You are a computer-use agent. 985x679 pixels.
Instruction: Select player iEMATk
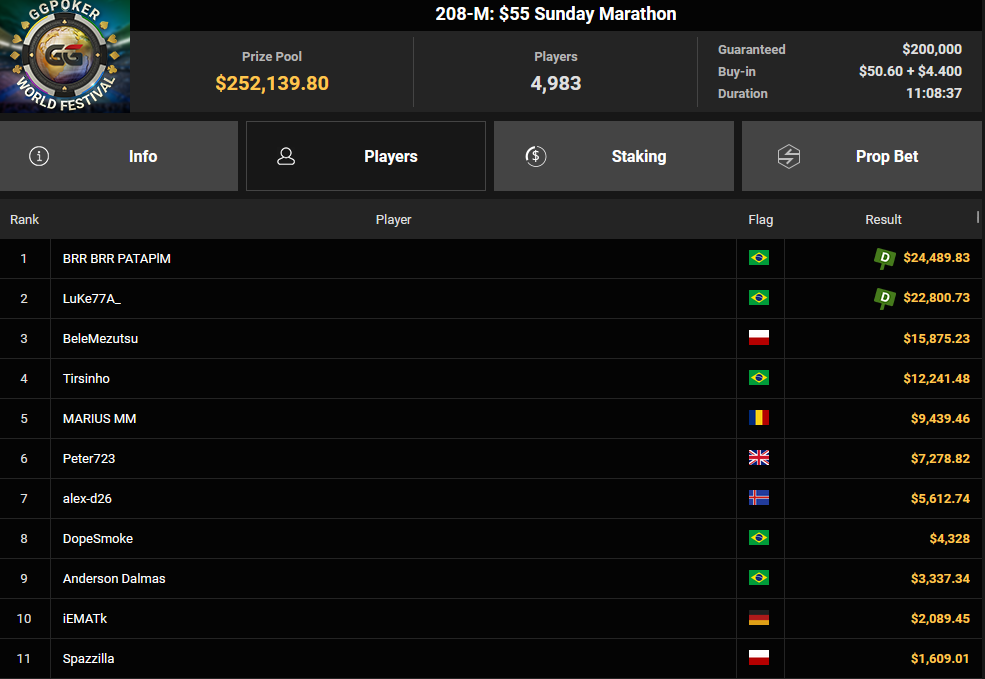pyautogui.click(x=85, y=619)
